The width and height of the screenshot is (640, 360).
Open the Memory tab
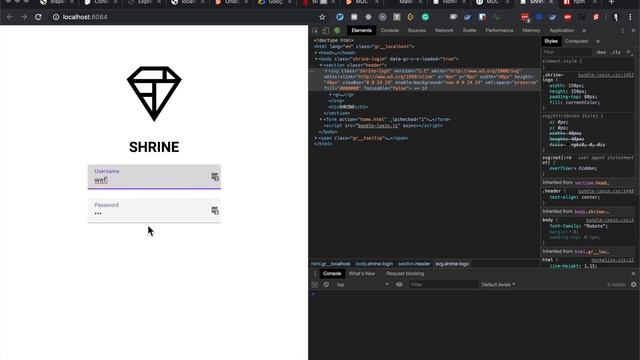(531, 31)
